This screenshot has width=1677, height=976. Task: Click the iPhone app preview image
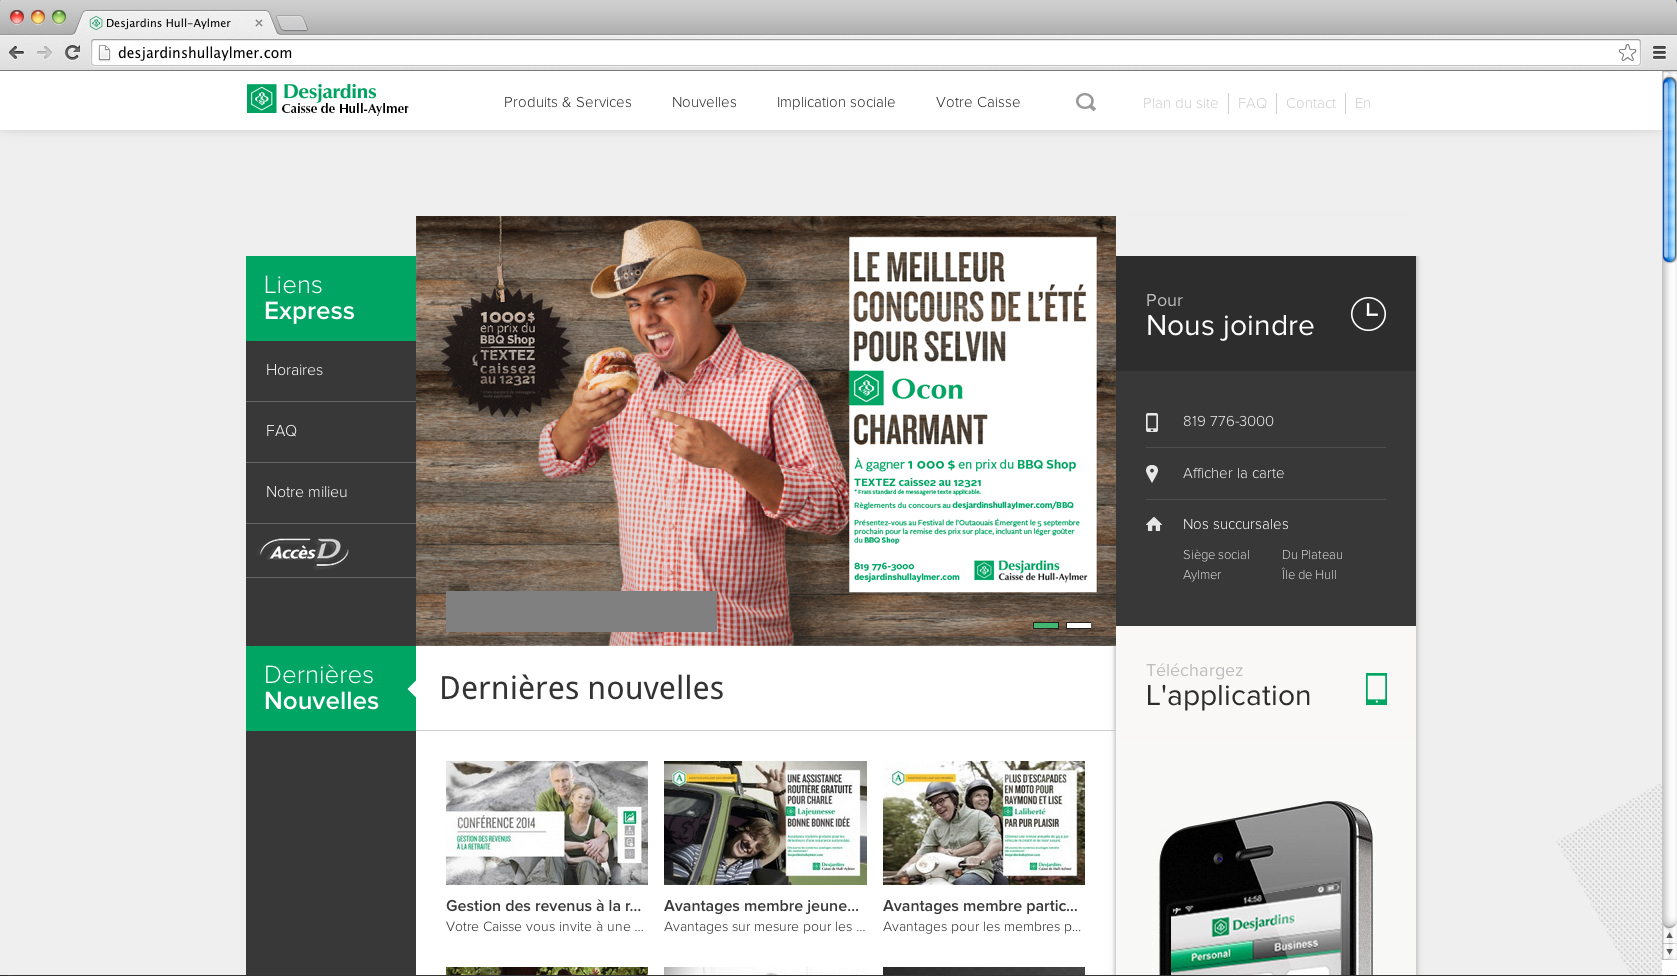(1266, 888)
